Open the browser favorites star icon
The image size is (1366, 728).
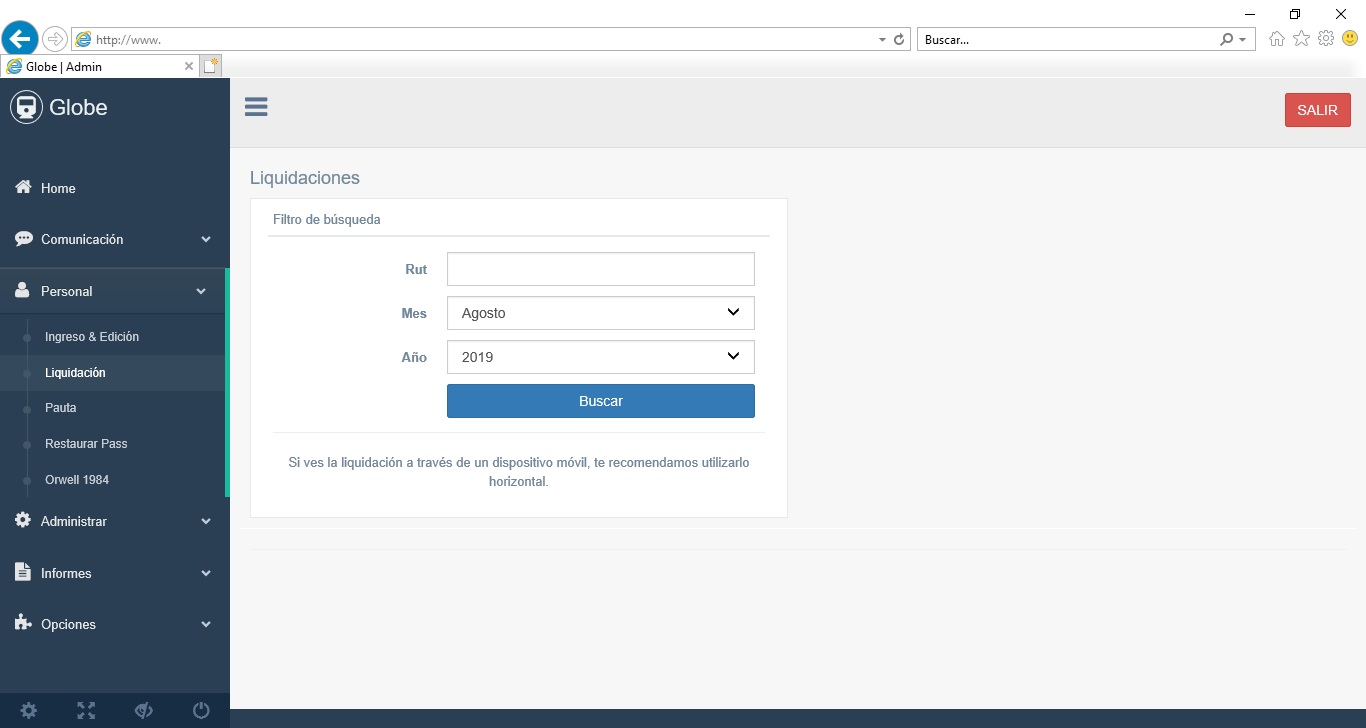(1301, 39)
